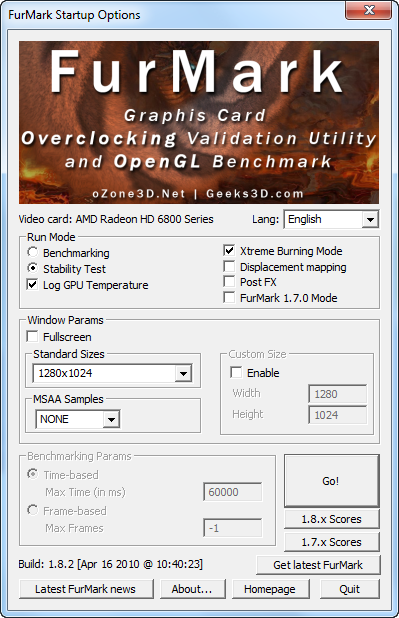Open the 1.8.x Scores page
399x618 pixels.
[332, 519]
